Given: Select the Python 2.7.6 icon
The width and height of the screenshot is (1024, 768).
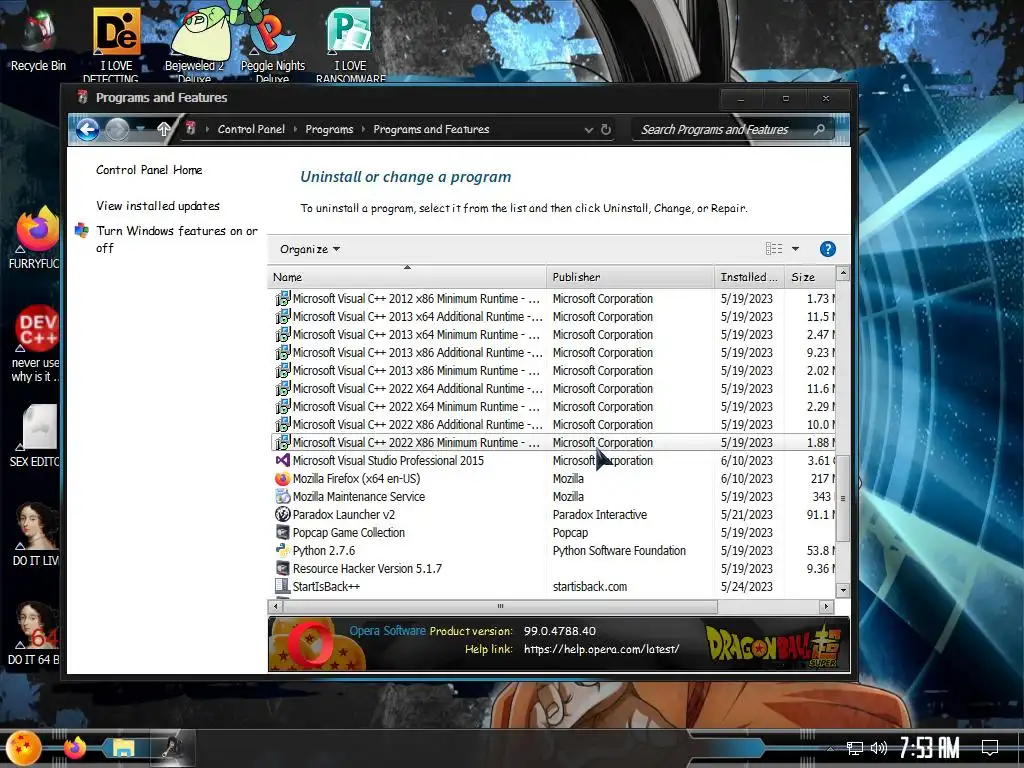Looking at the screenshot, I should click(x=282, y=551).
